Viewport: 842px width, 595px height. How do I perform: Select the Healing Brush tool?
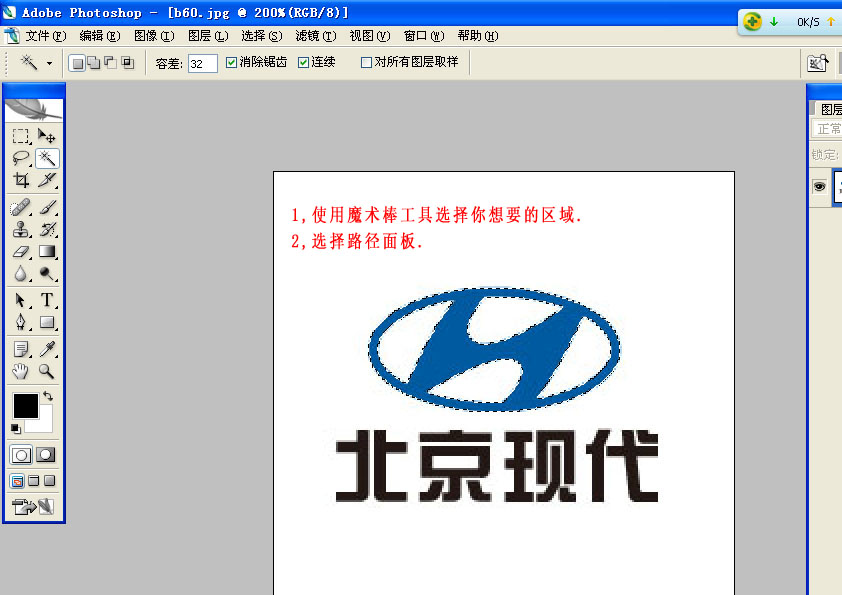[20, 207]
